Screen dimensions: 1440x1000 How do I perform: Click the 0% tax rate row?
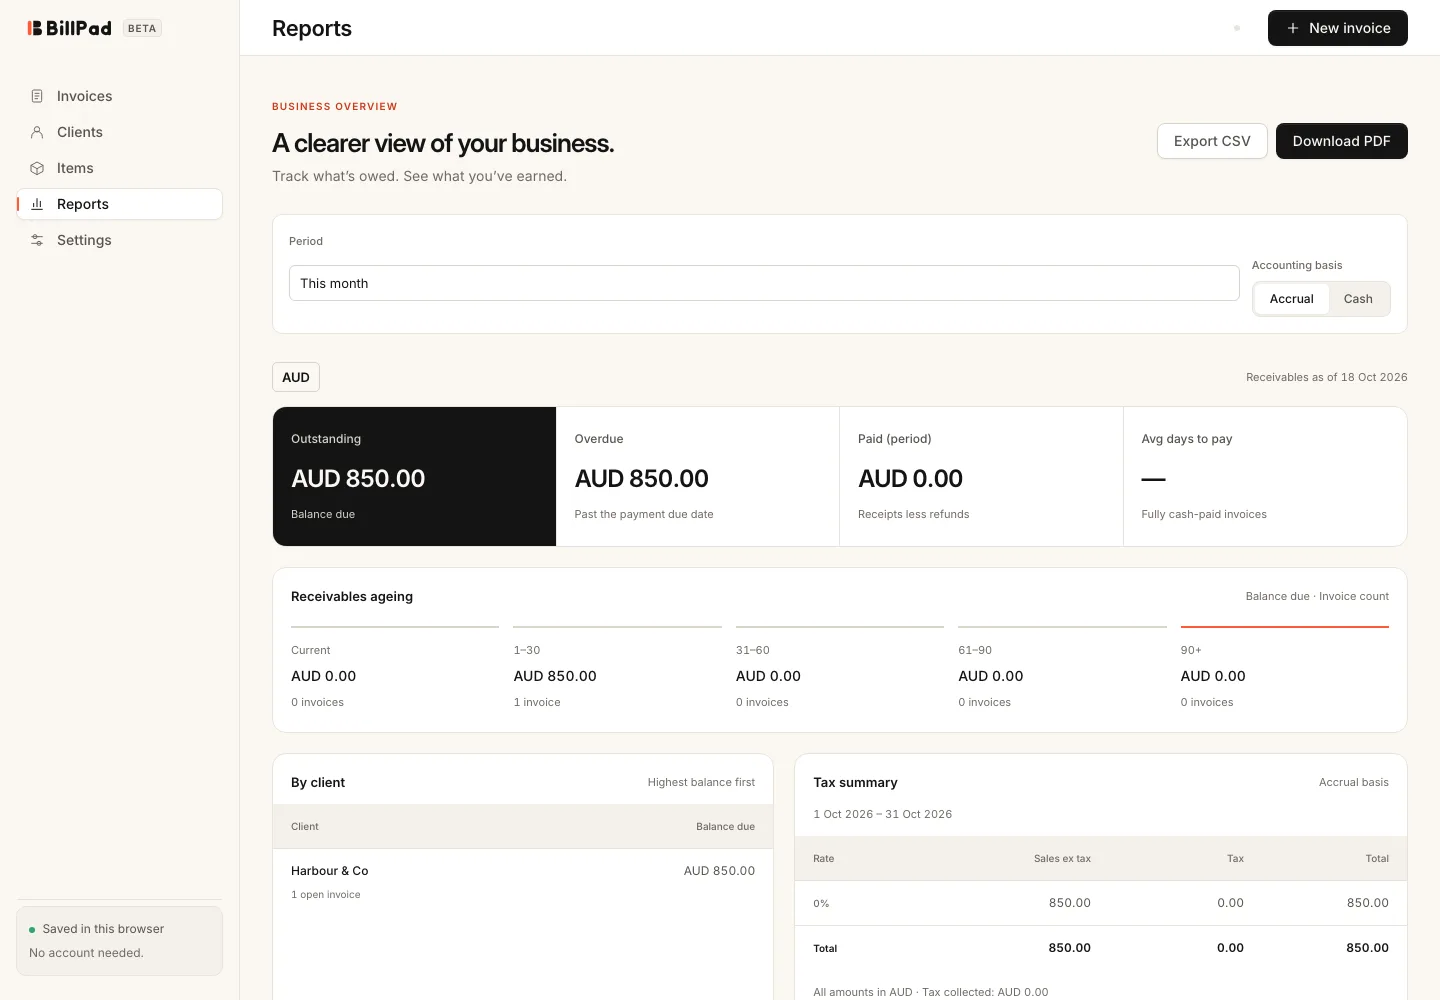[1101, 903]
